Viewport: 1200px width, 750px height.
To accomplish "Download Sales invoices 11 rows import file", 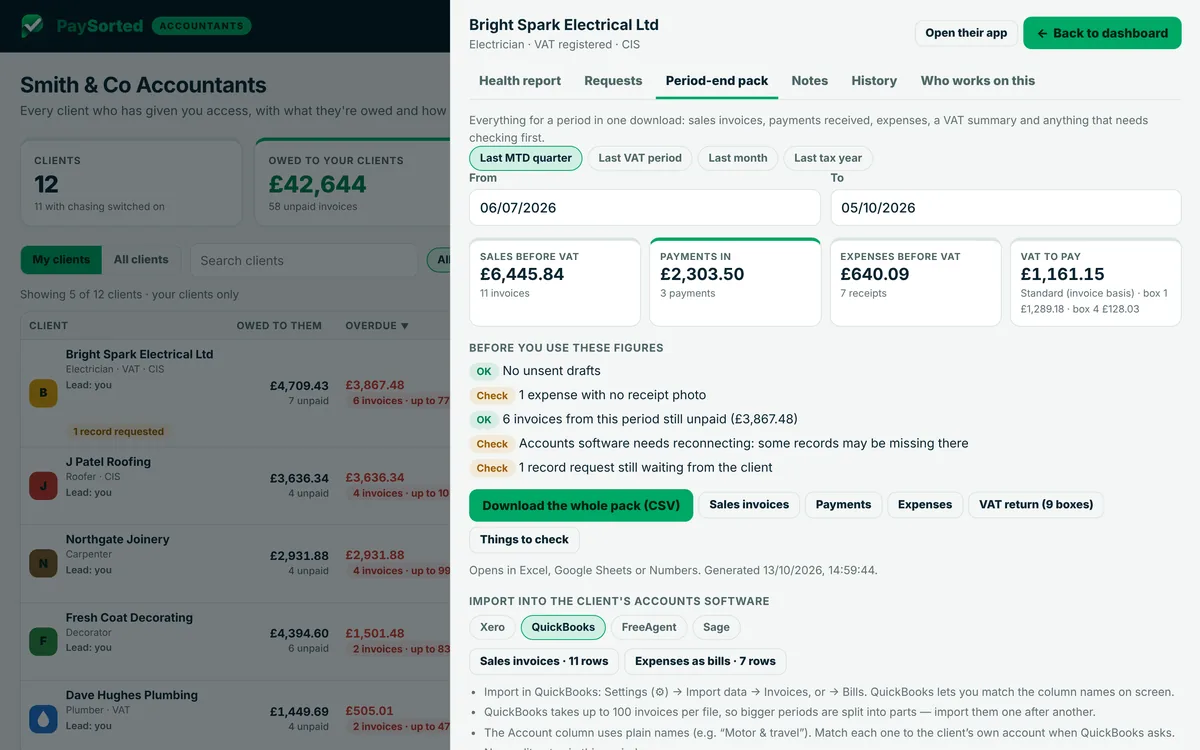I will click(544, 661).
